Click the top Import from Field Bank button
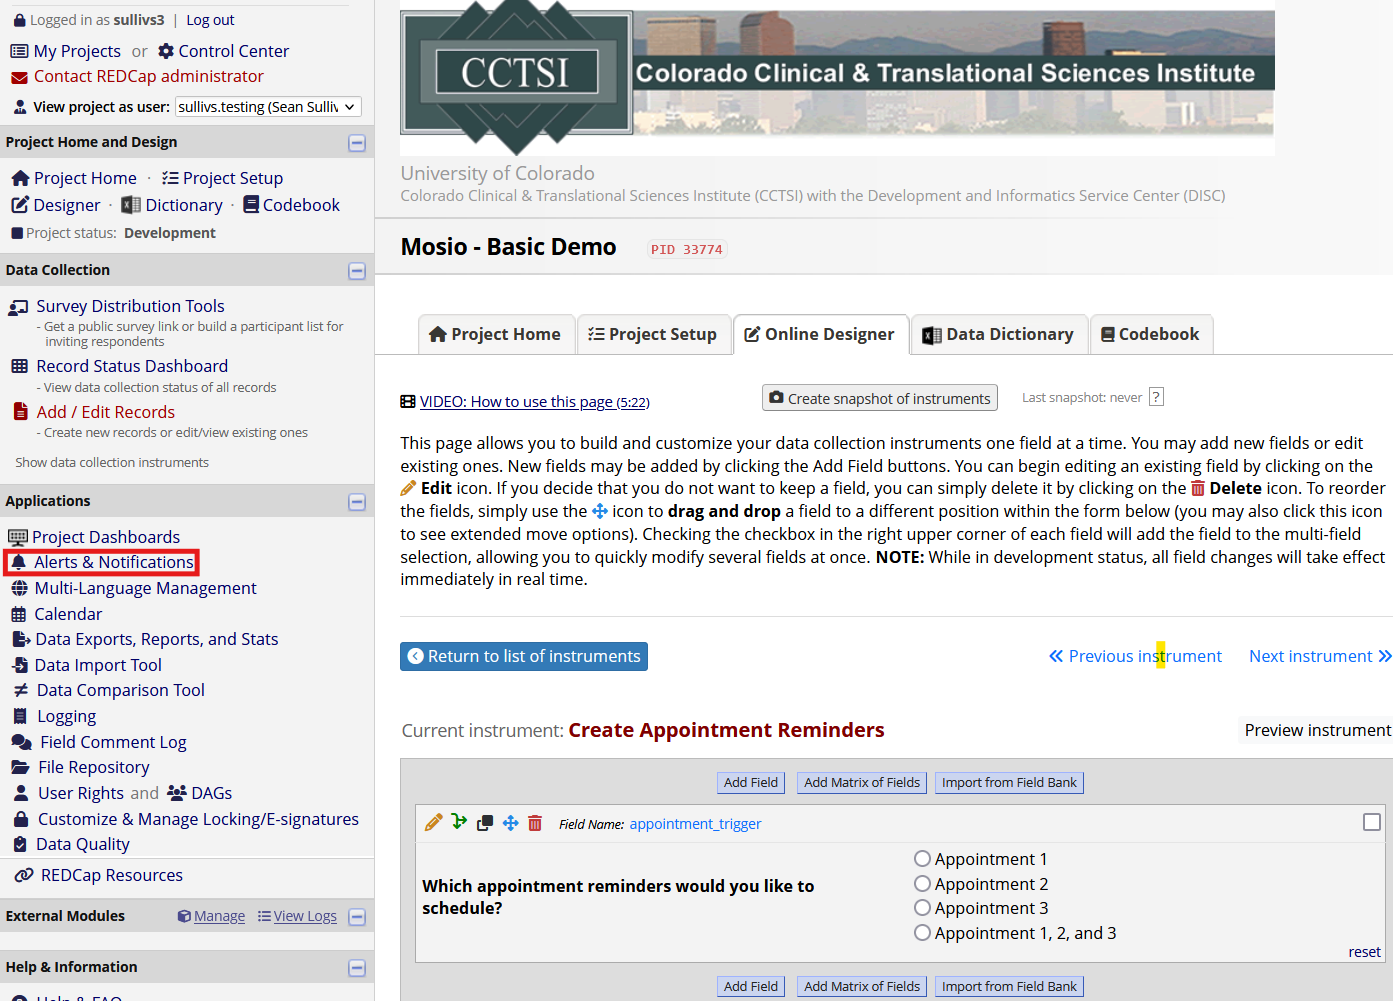1393x1001 pixels. point(1009,783)
